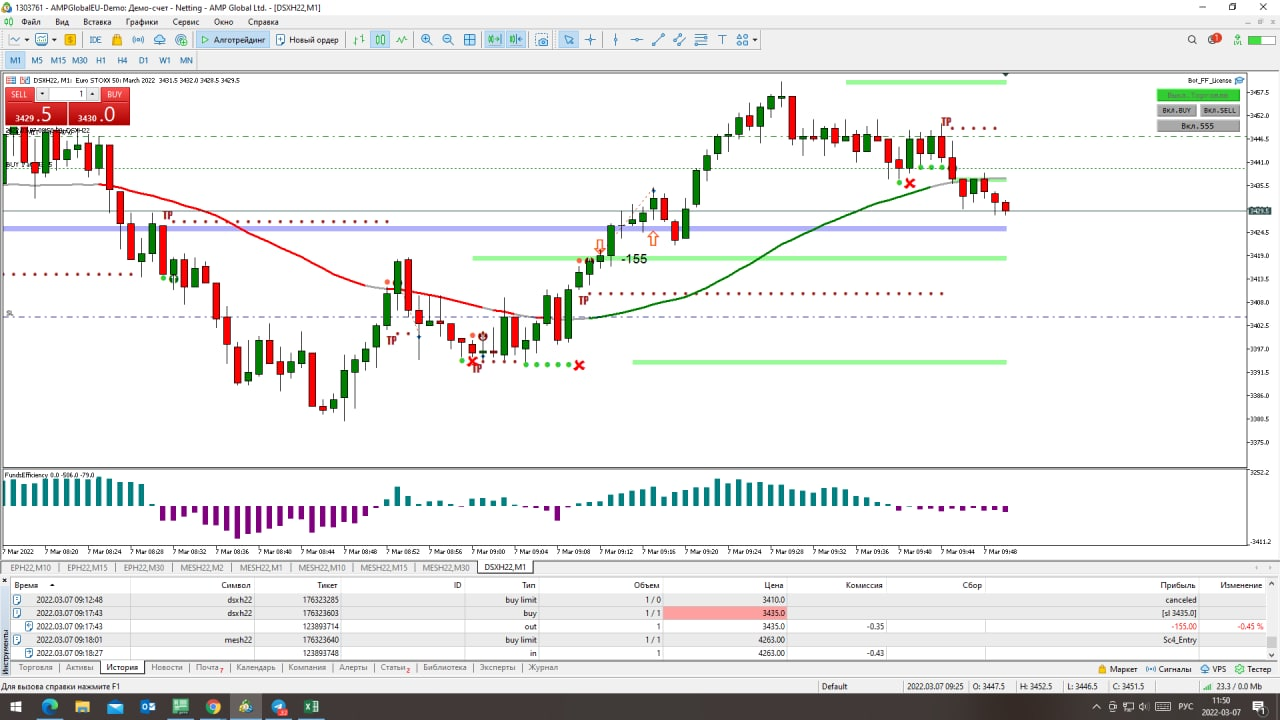The width and height of the screenshot is (1280, 720).
Task: Open the Сервис menu
Action: point(186,21)
